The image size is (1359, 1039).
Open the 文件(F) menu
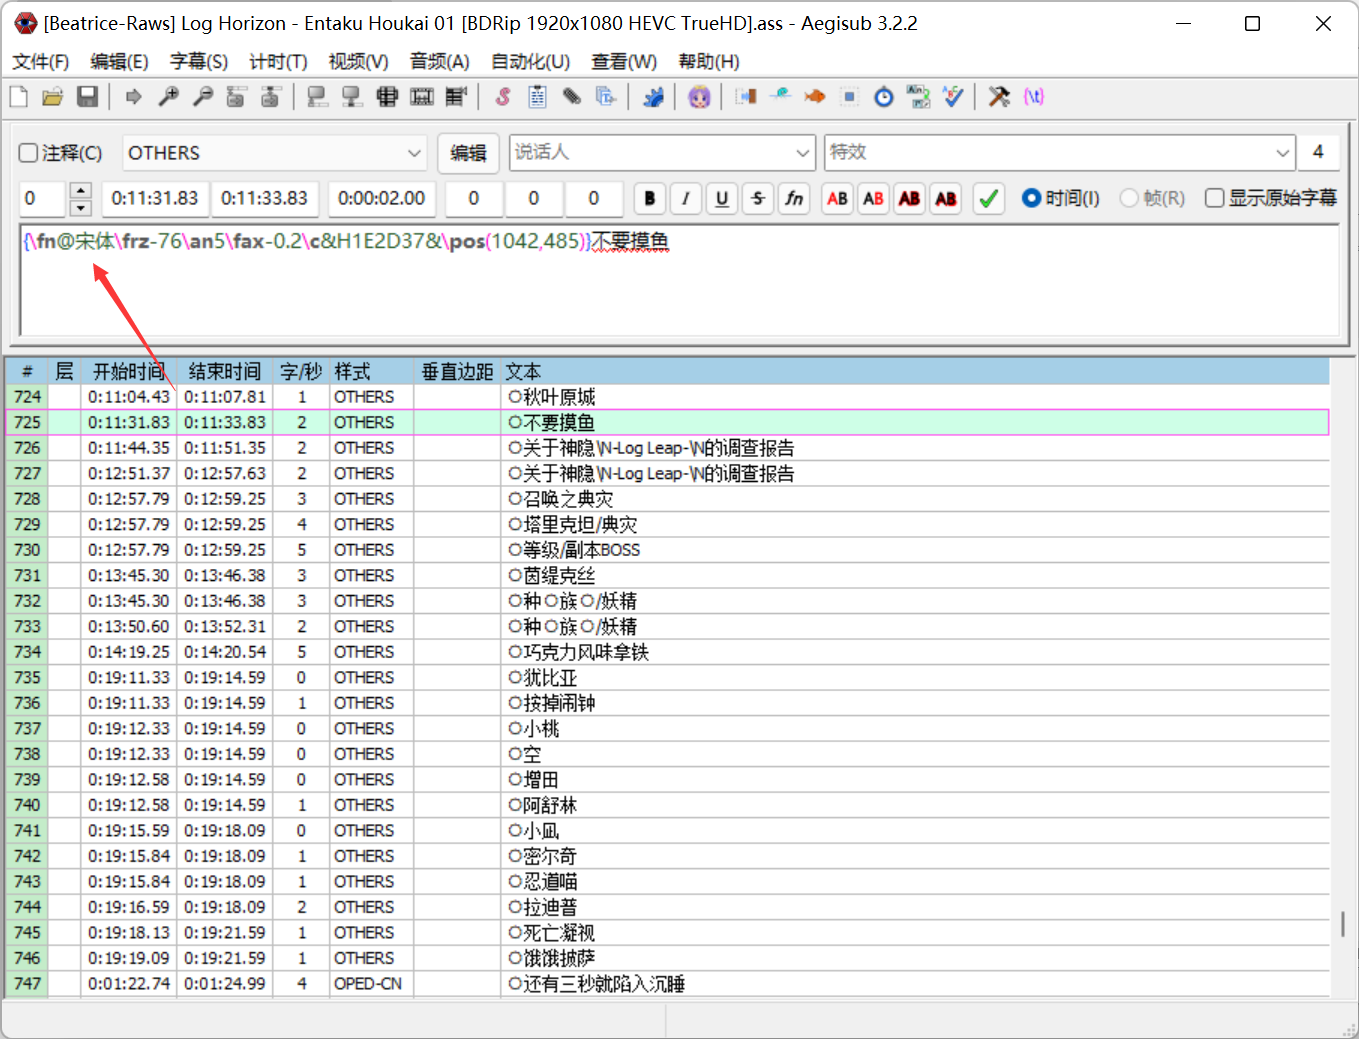pos(40,62)
